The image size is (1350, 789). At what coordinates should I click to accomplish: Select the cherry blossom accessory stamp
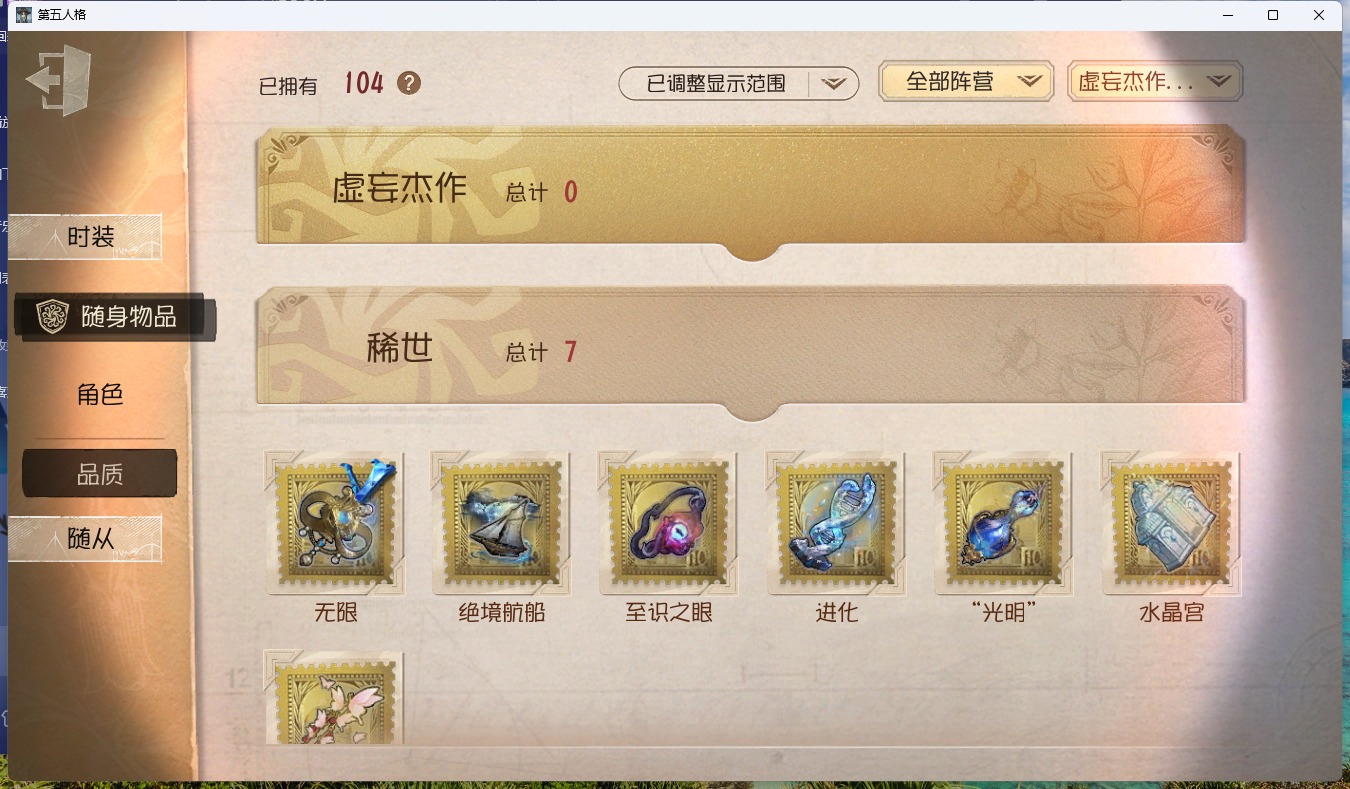(x=335, y=698)
